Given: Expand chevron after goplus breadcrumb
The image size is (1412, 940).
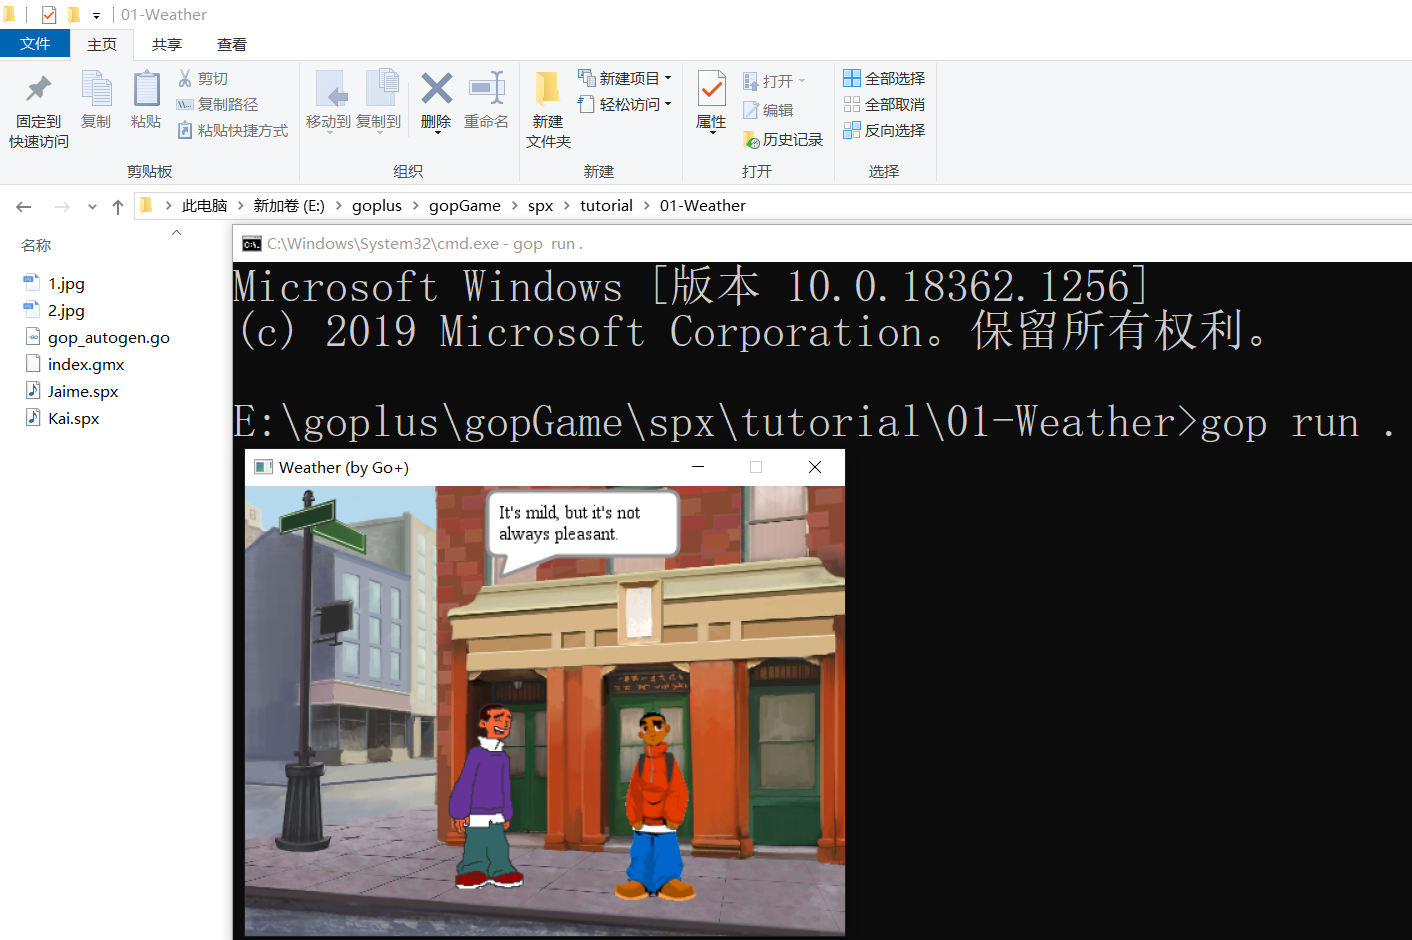Looking at the screenshot, I should pyautogui.click(x=416, y=205).
